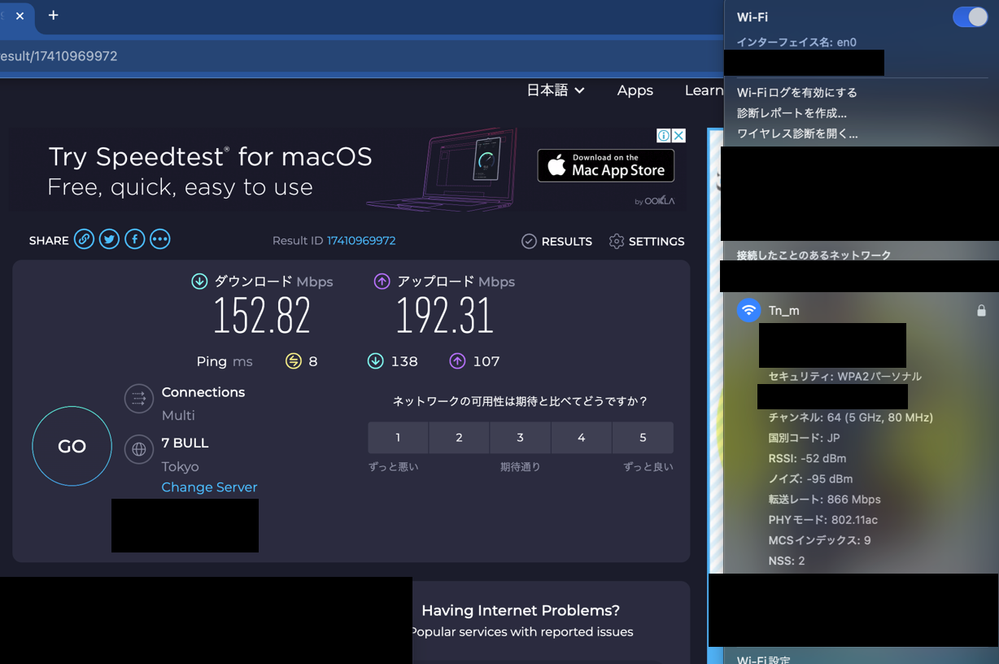Open the Apps menu item

pos(635,90)
